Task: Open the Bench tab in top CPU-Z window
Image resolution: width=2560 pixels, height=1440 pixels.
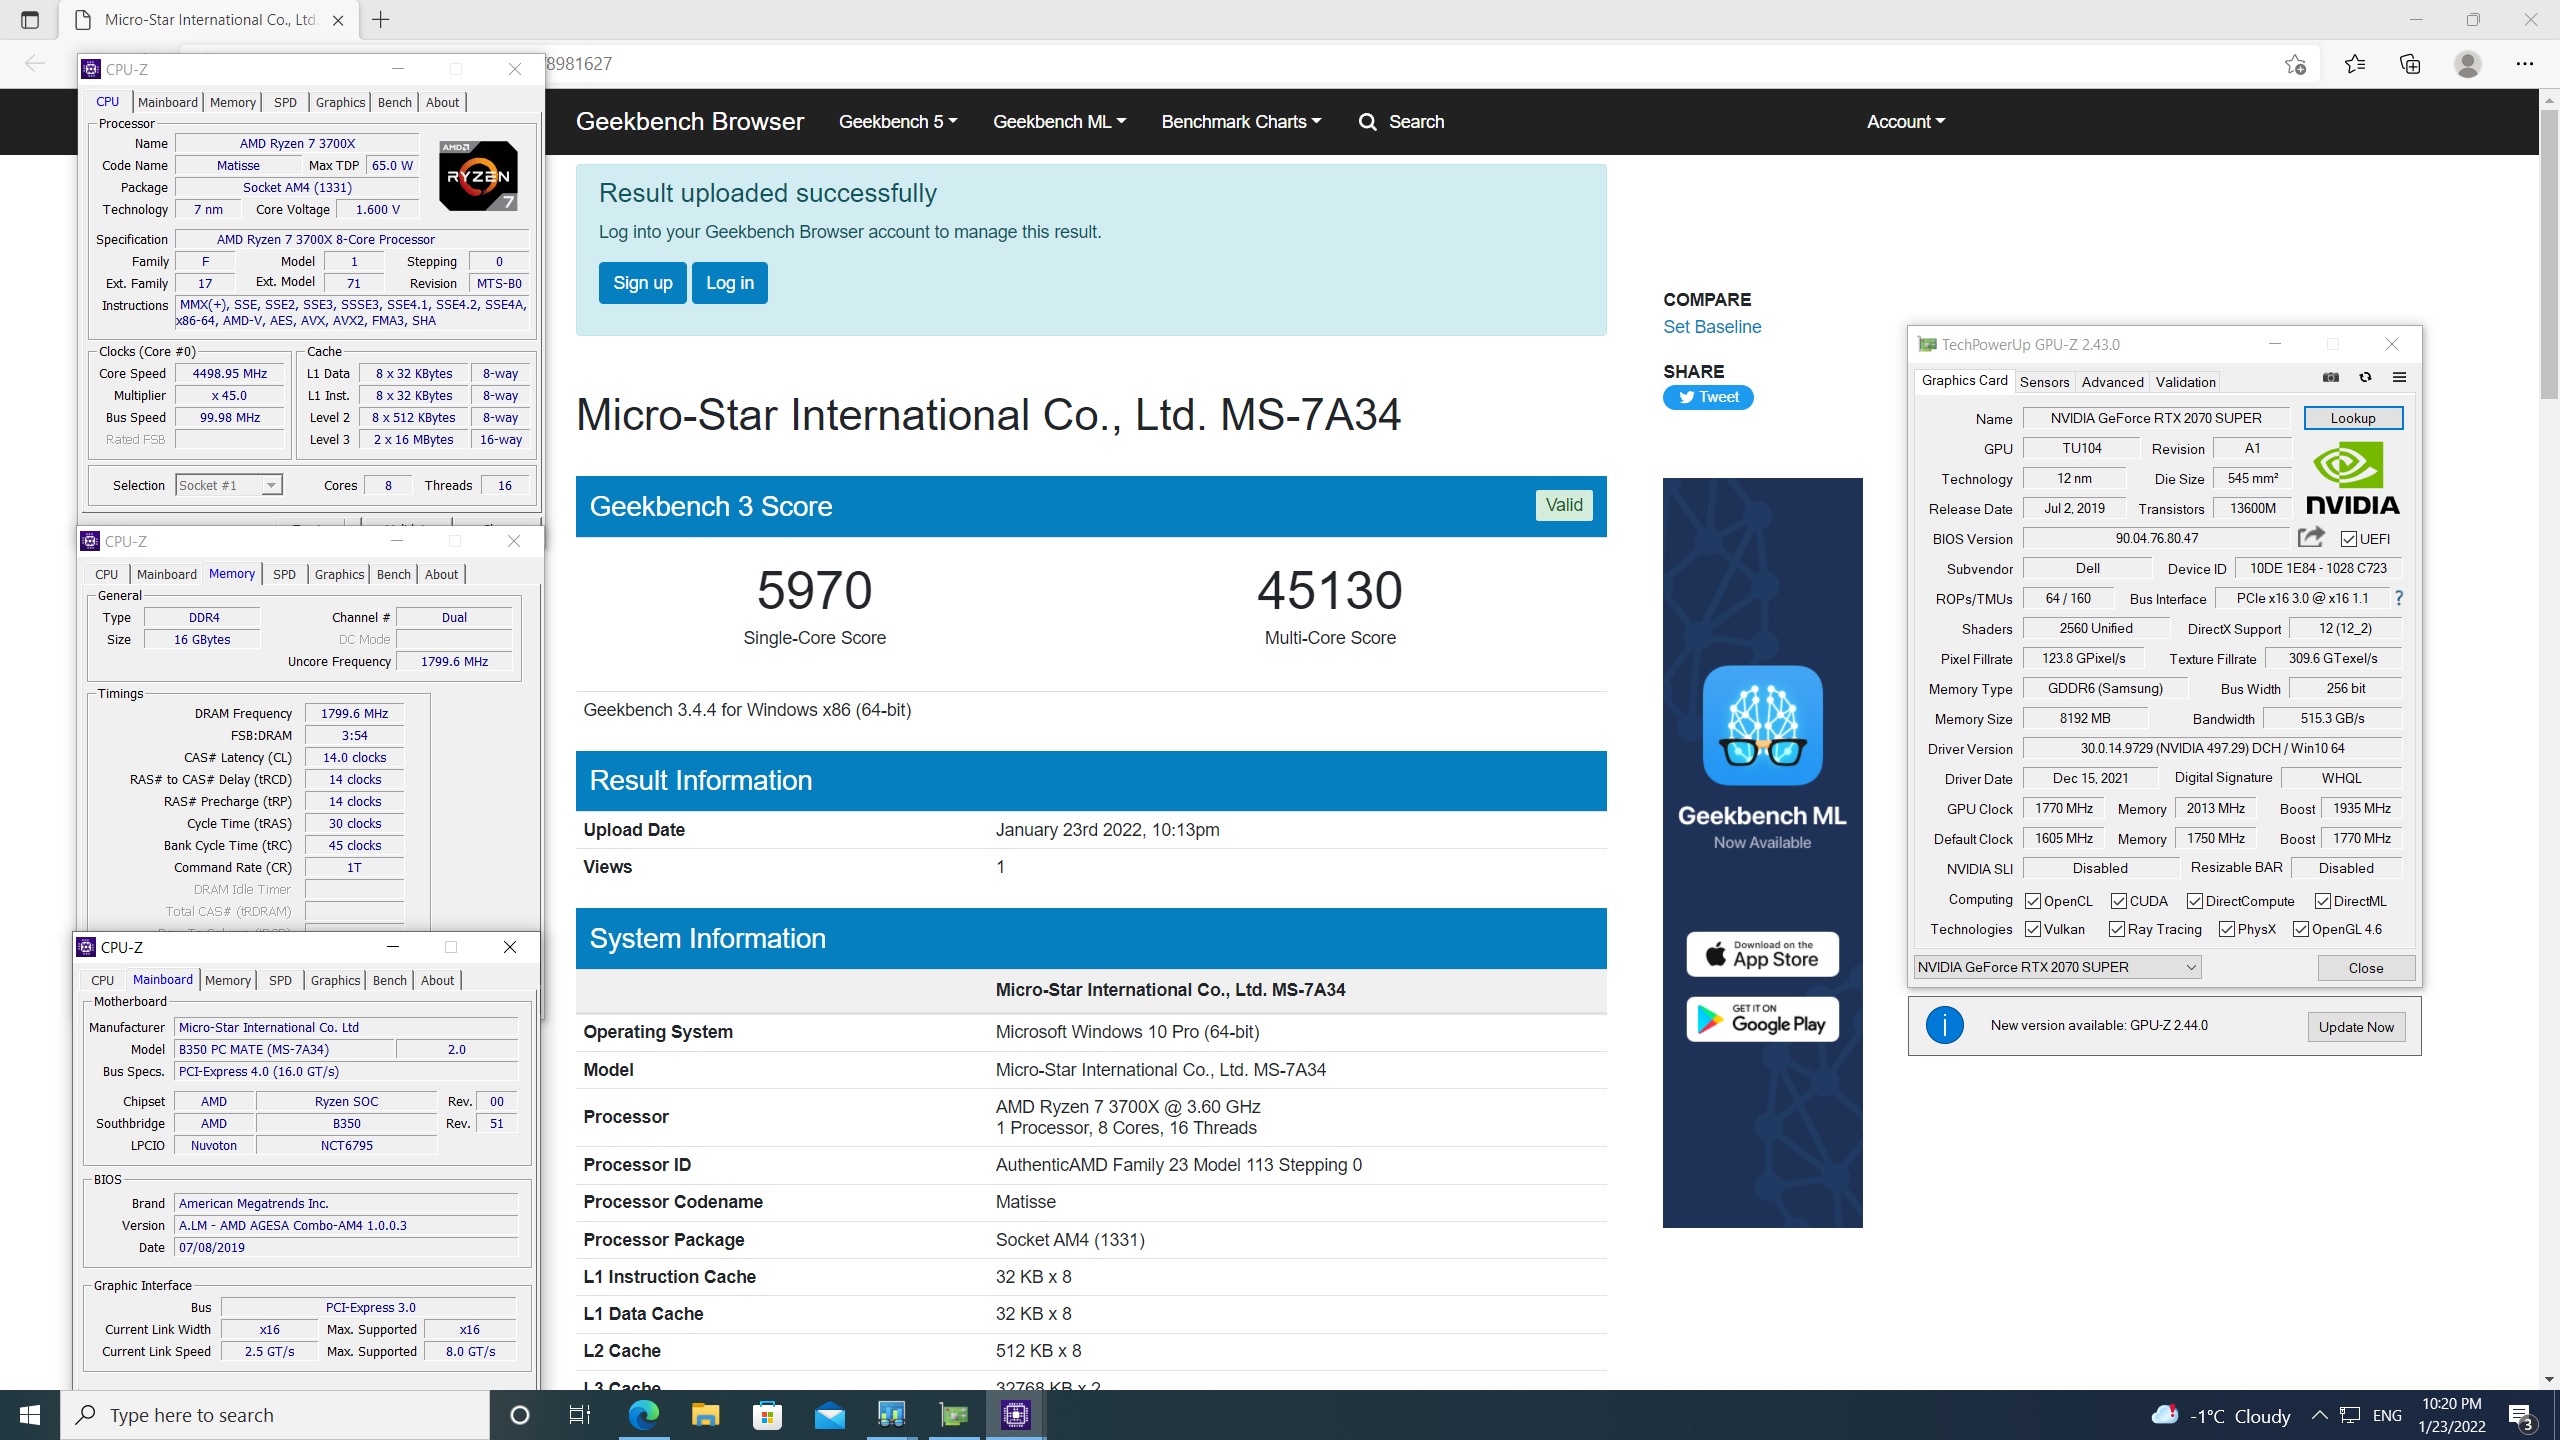Action: (394, 102)
